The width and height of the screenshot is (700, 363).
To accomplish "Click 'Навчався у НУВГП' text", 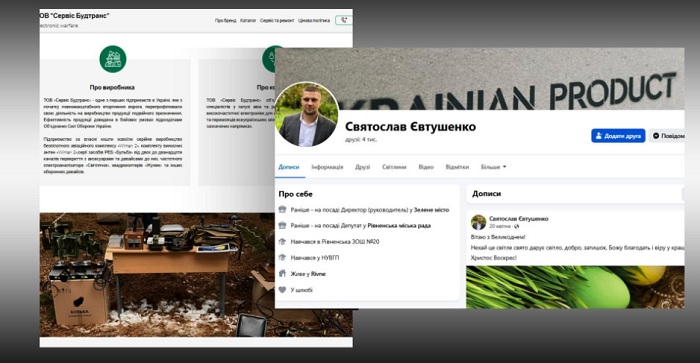I will (315, 258).
